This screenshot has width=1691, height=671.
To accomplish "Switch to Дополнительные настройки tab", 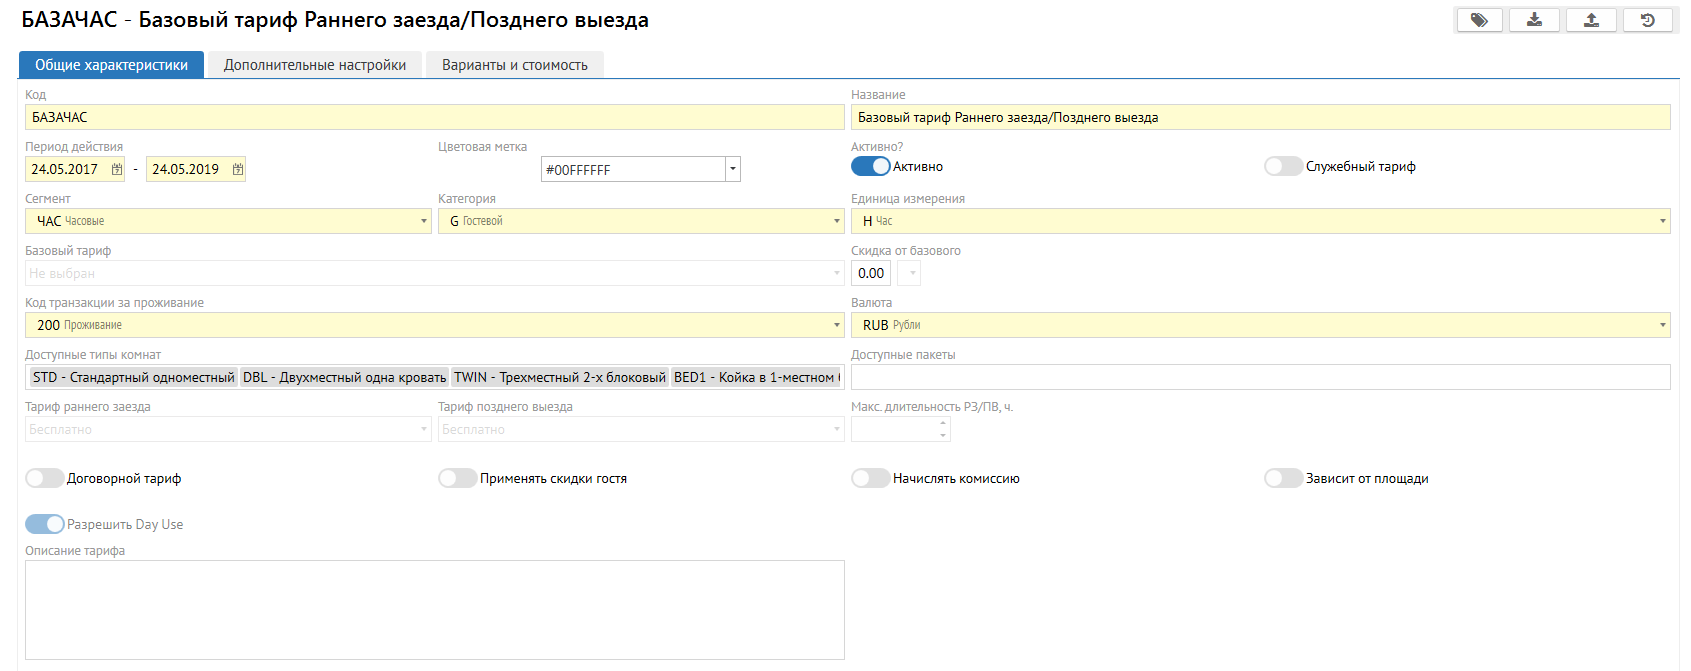I will click(315, 65).
